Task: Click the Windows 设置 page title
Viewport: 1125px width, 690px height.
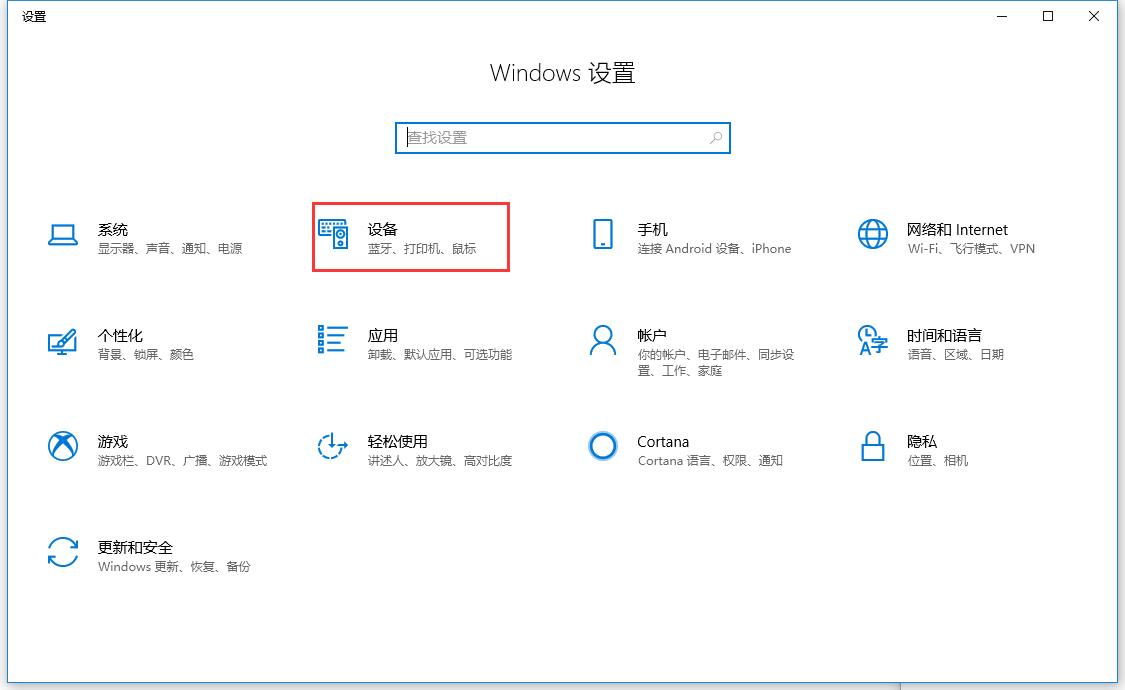Action: click(x=562, y=73)
